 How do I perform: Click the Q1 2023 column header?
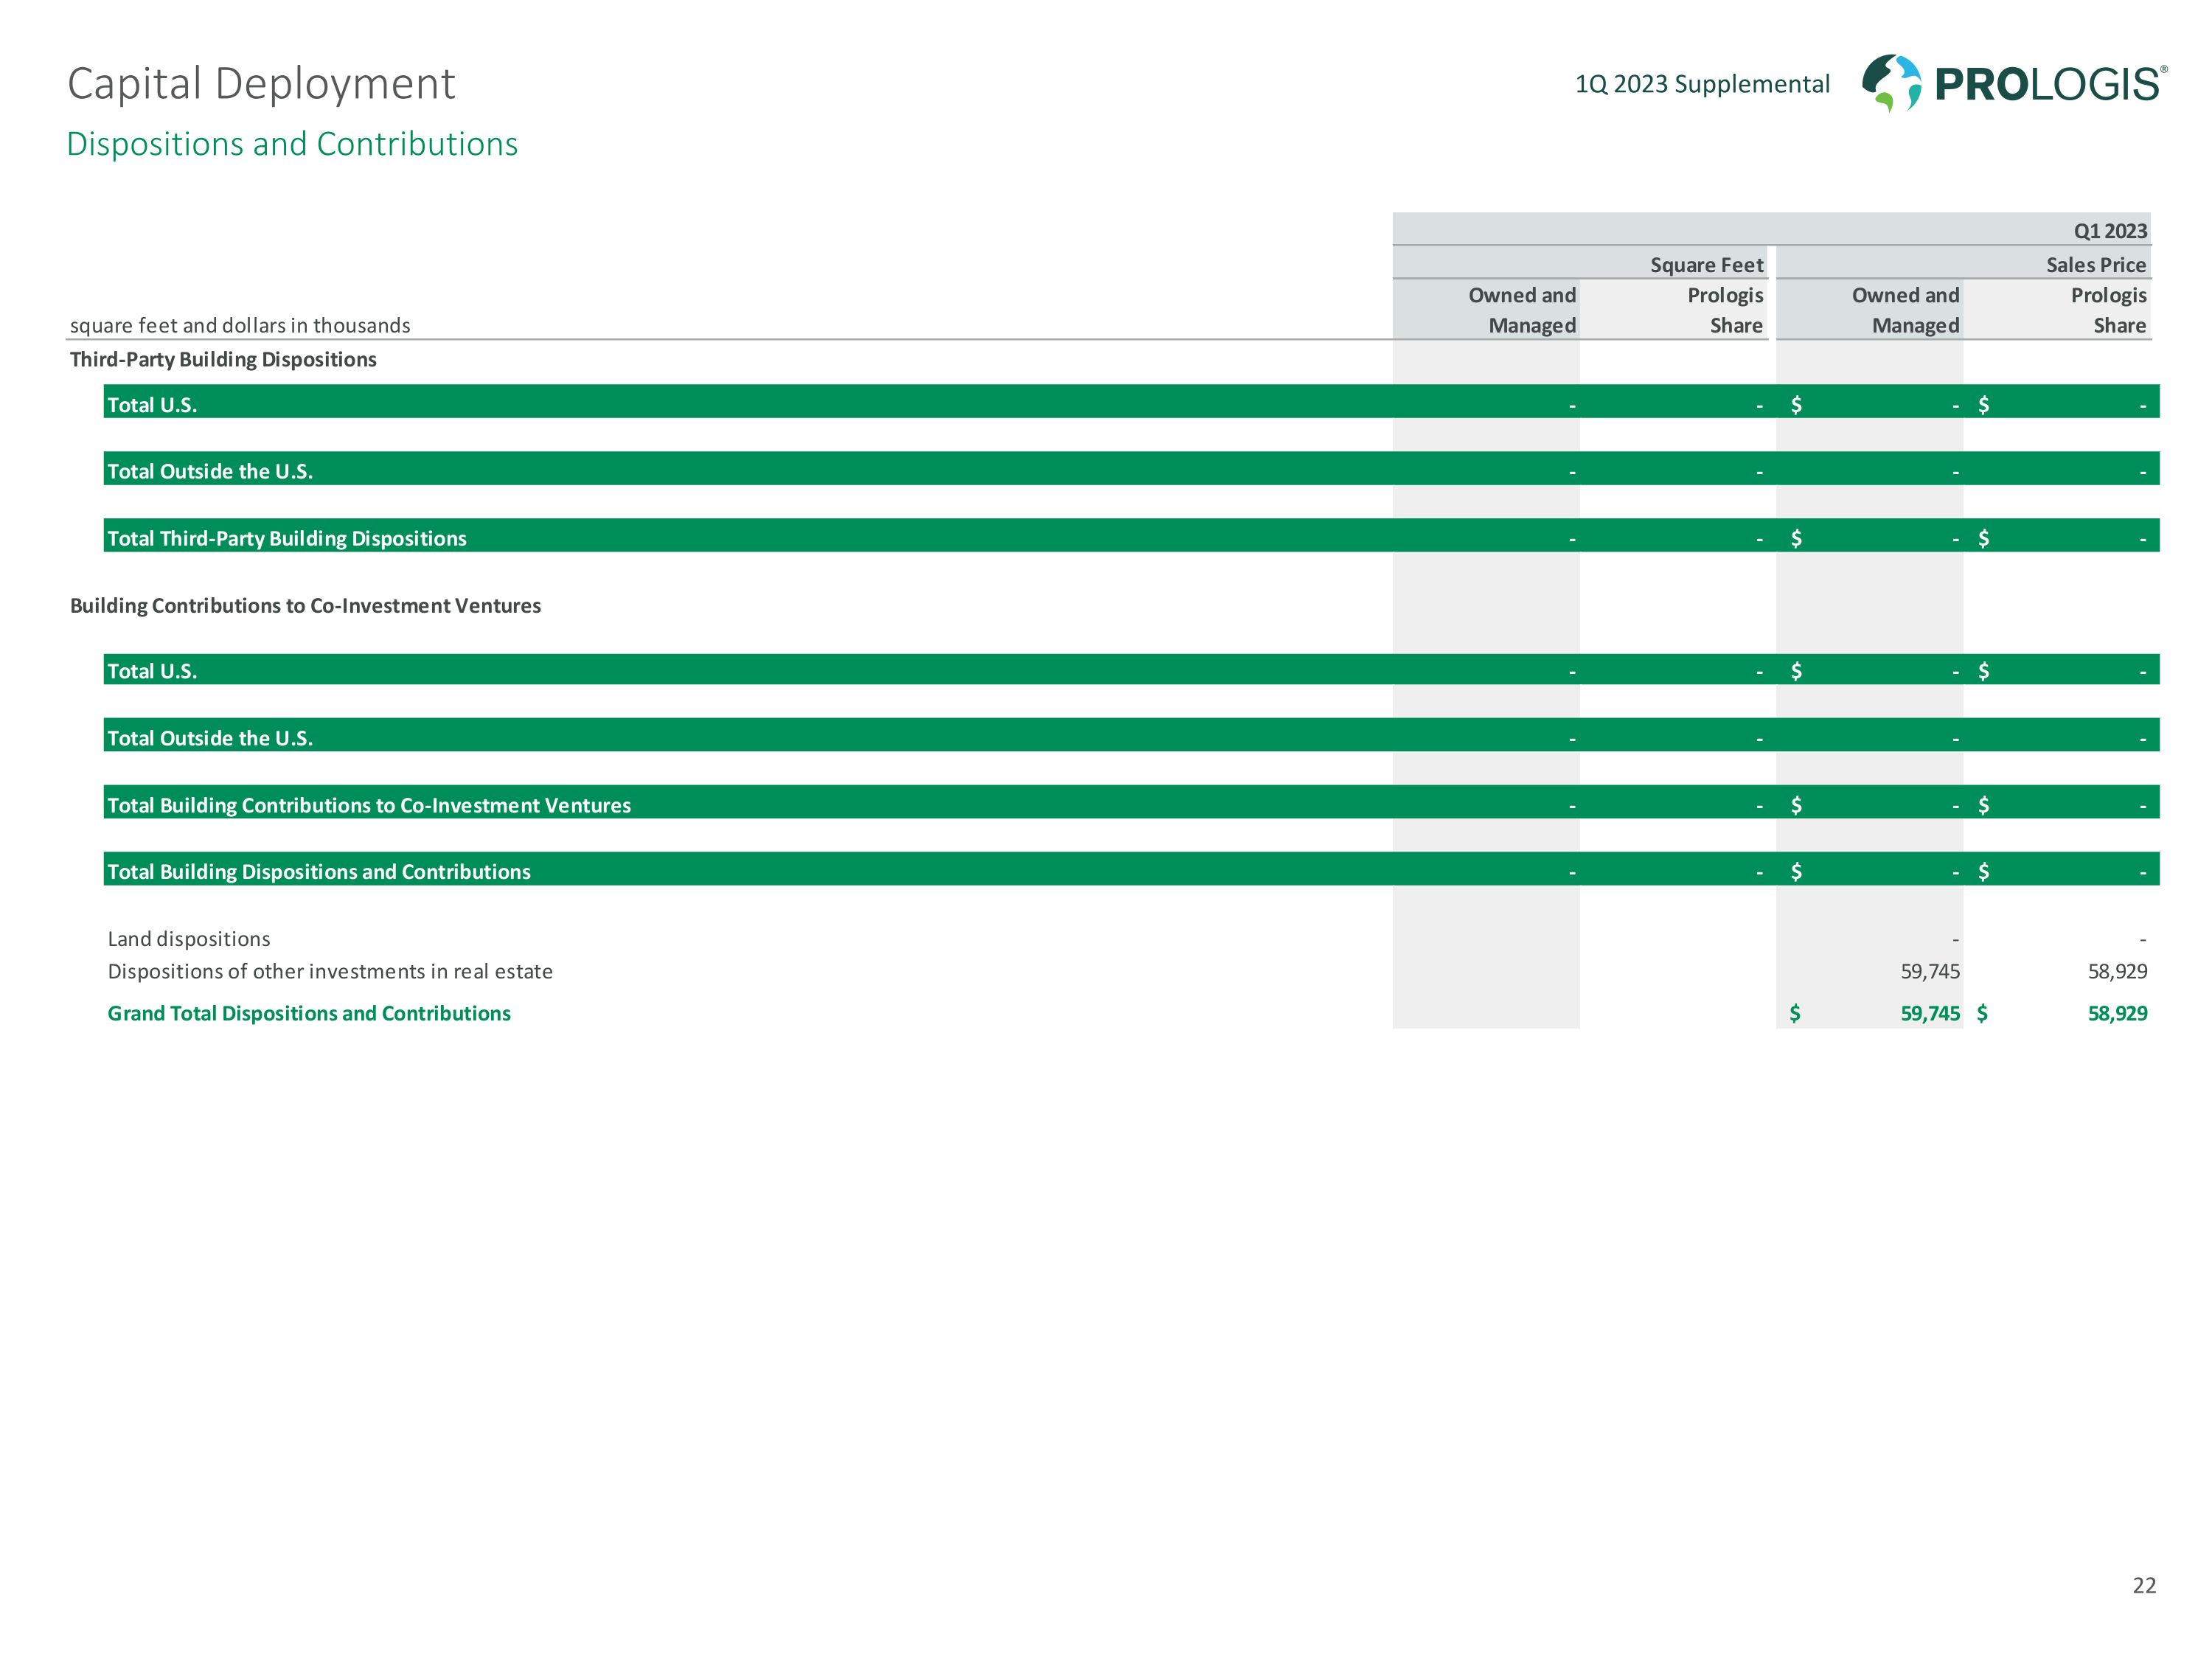[2109, 231]
